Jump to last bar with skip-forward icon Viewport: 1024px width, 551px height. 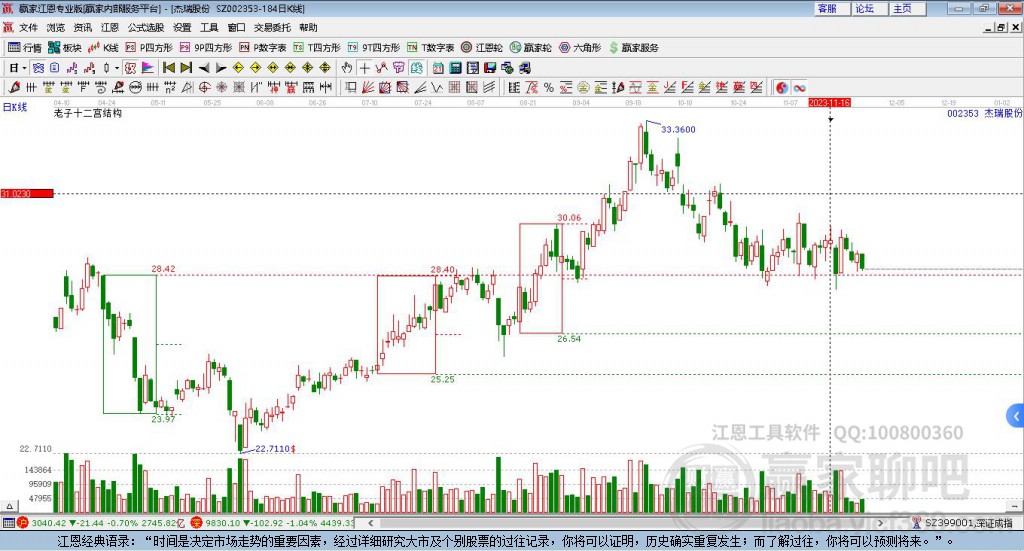point(186,68)
